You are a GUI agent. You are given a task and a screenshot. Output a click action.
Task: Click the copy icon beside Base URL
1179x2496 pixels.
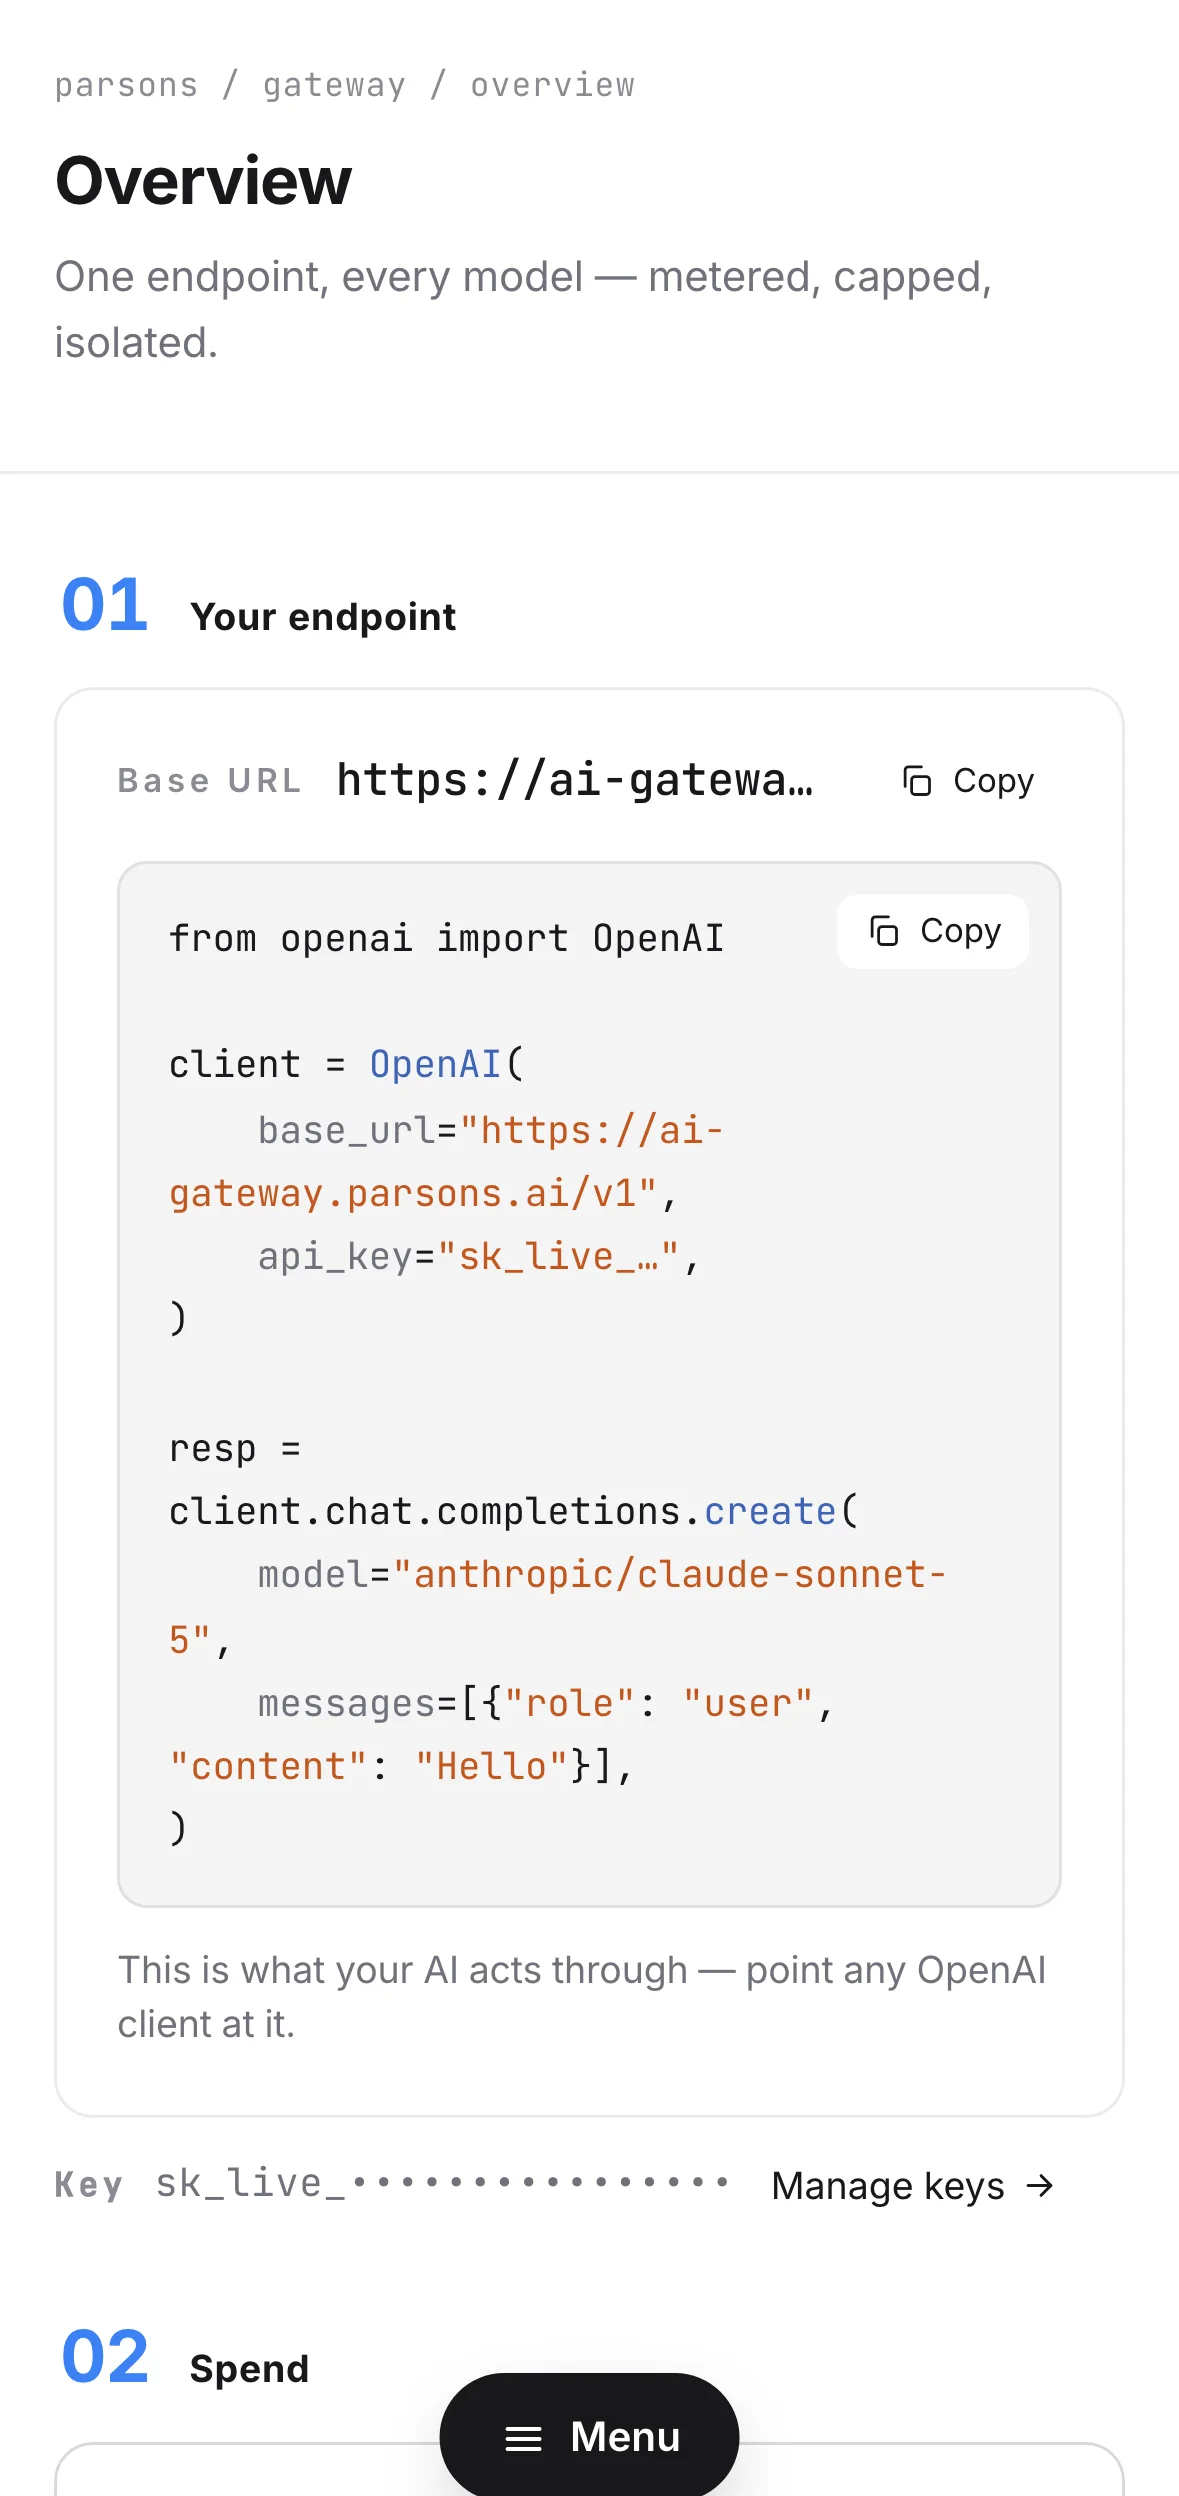(x=917, y=781)
